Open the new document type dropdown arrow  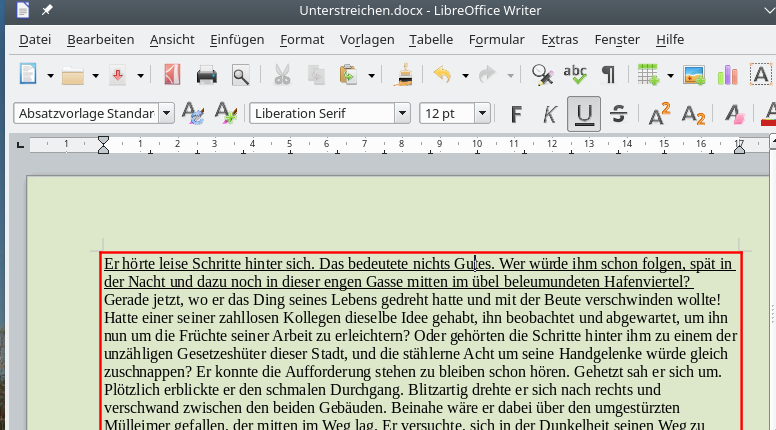tap(50, 76)
